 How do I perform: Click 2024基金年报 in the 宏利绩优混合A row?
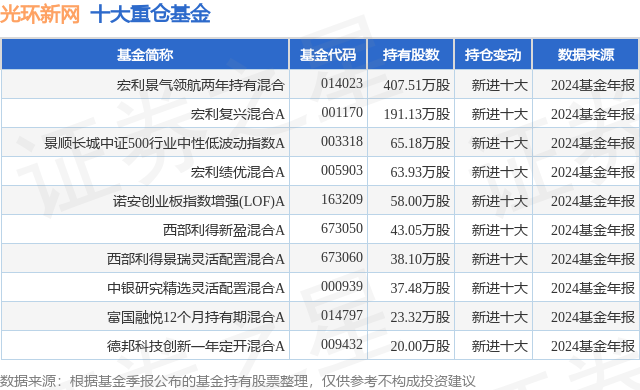coord(593,172)
